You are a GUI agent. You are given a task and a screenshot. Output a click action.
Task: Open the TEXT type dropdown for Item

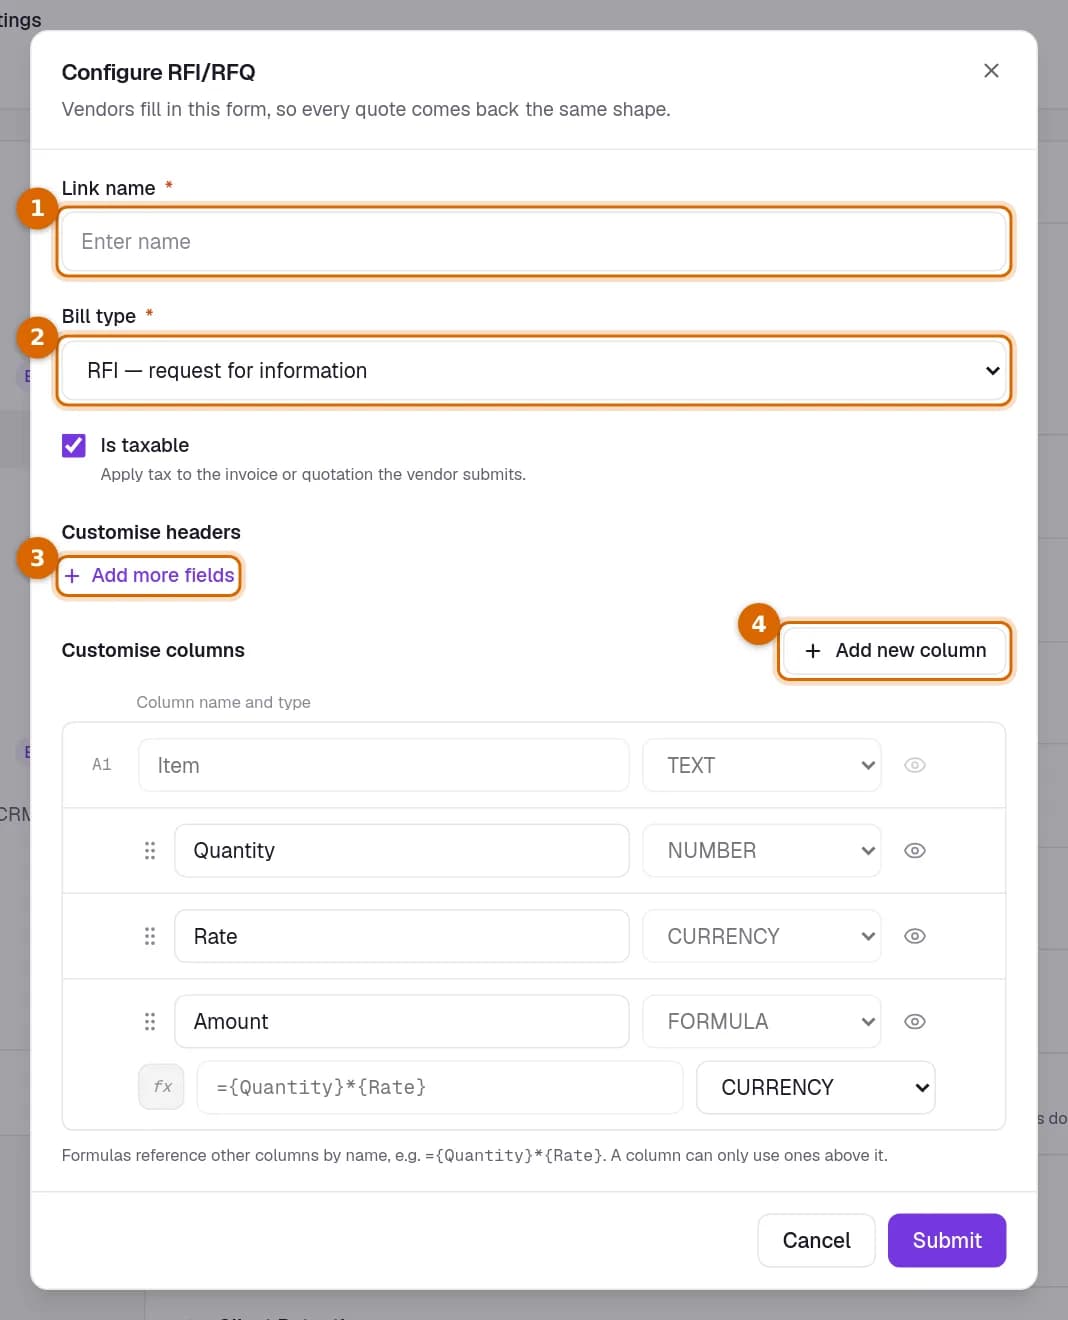click(x=762, y=765)
